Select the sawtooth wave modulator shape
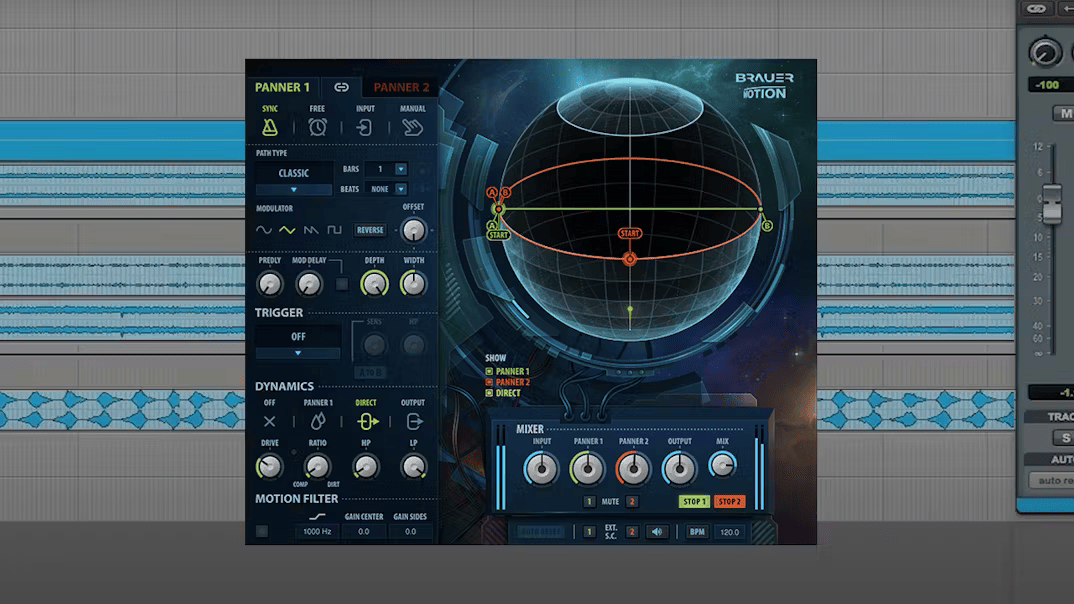Screen dimensions: 1074x604 coord(311,230)
